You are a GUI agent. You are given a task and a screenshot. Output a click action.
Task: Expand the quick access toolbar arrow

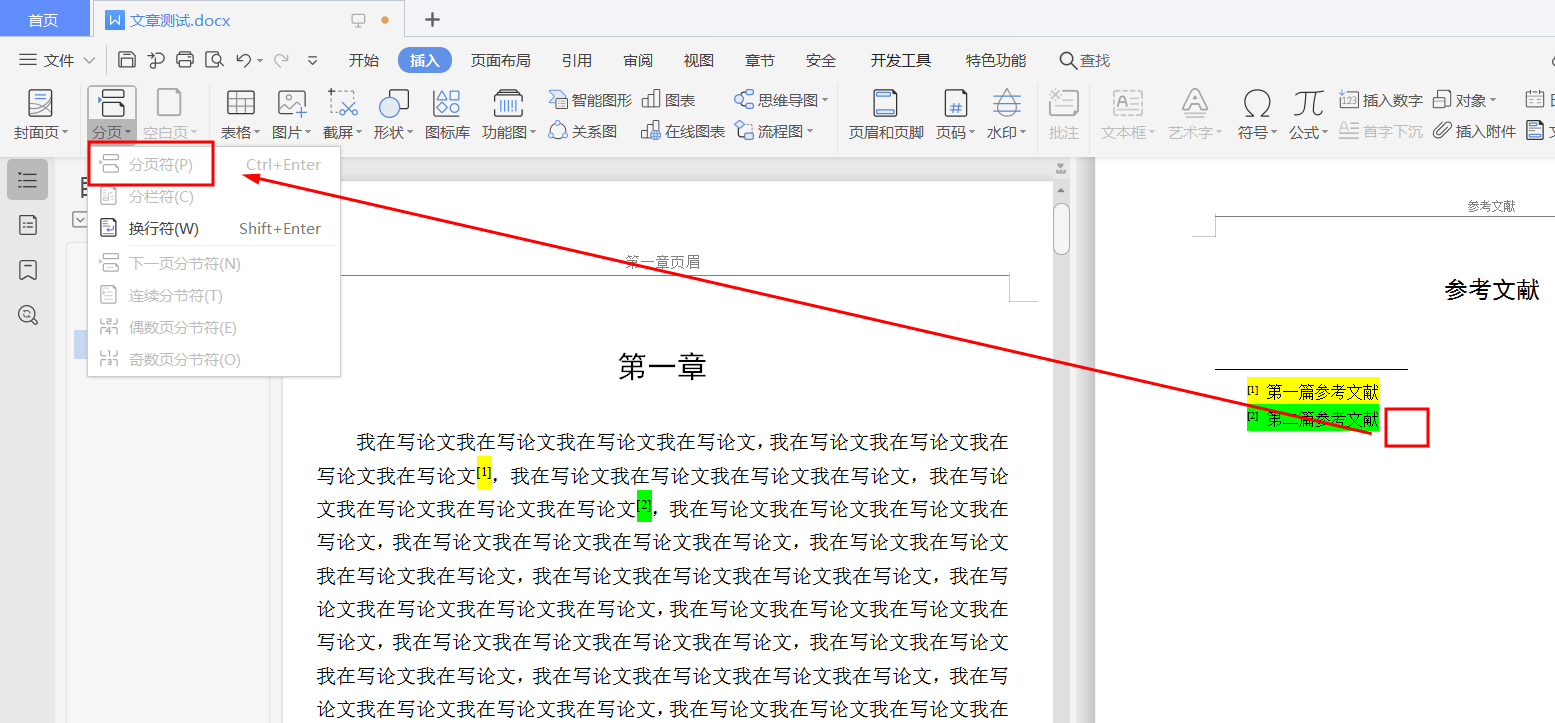click(x=312, y=60)
